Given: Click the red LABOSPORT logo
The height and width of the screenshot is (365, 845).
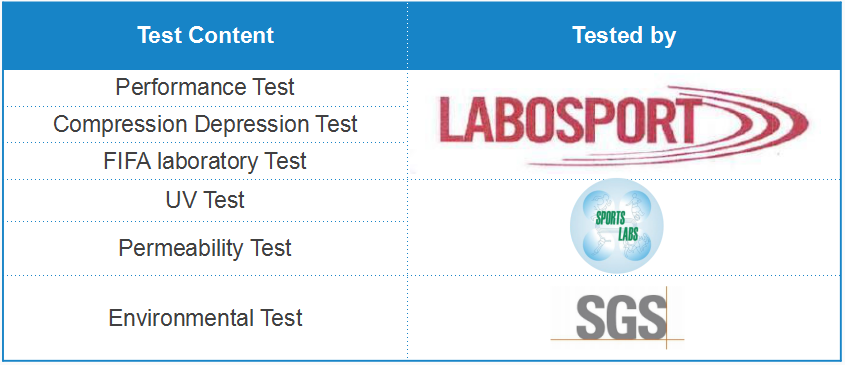Looking at the screenshot, I should pyautogui.click(x=624, y=126).
